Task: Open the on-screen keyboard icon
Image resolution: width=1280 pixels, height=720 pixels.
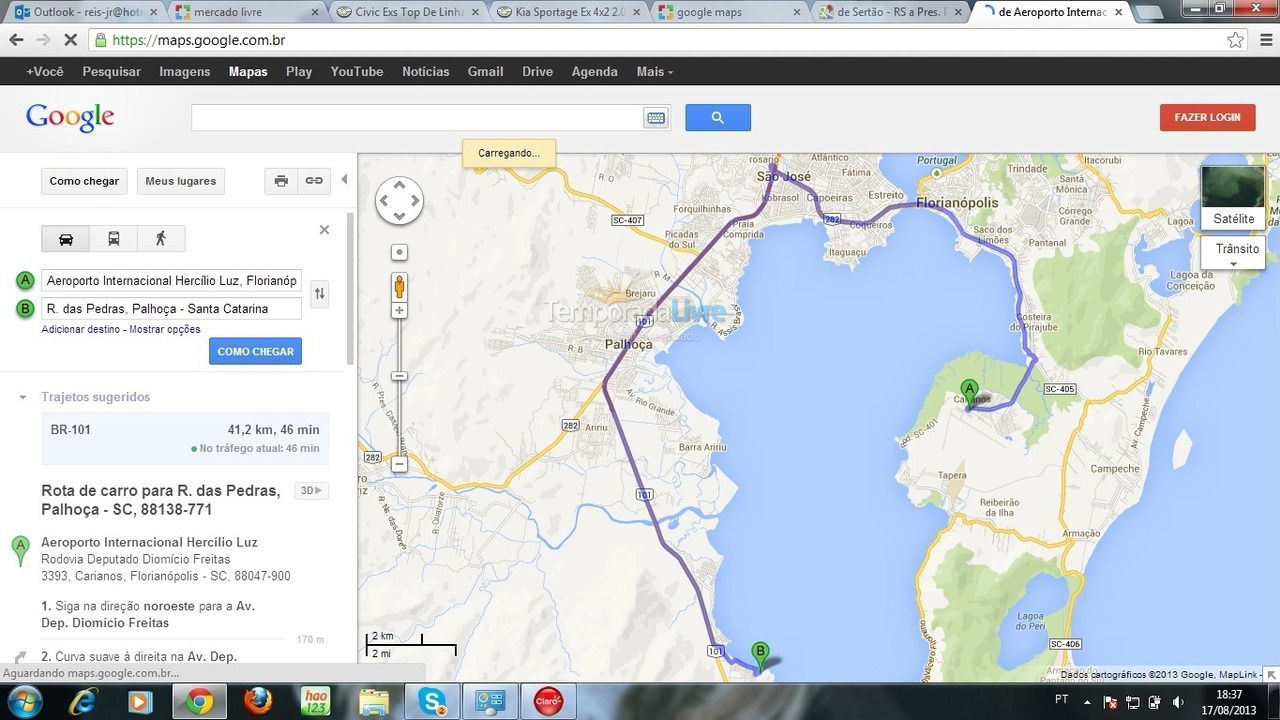Action: 656,118
